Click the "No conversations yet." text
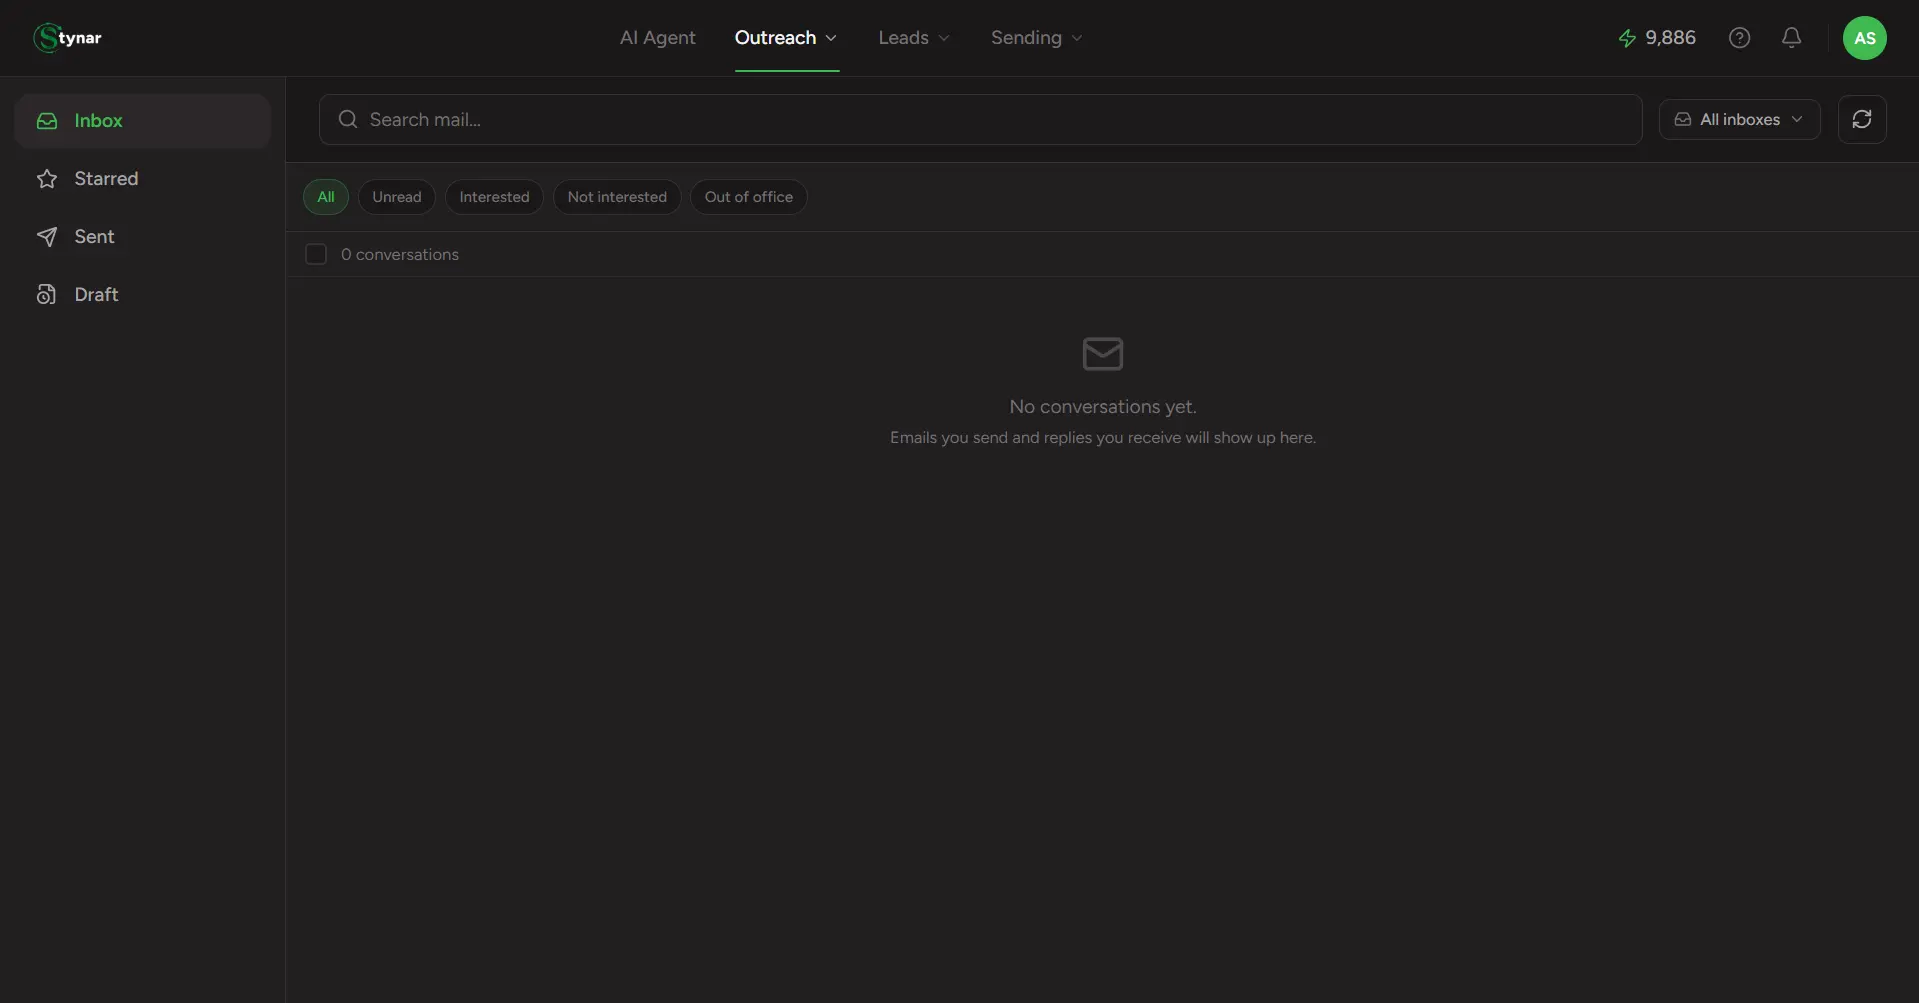This screenshot has width=1919, height=1003. 1103,407
